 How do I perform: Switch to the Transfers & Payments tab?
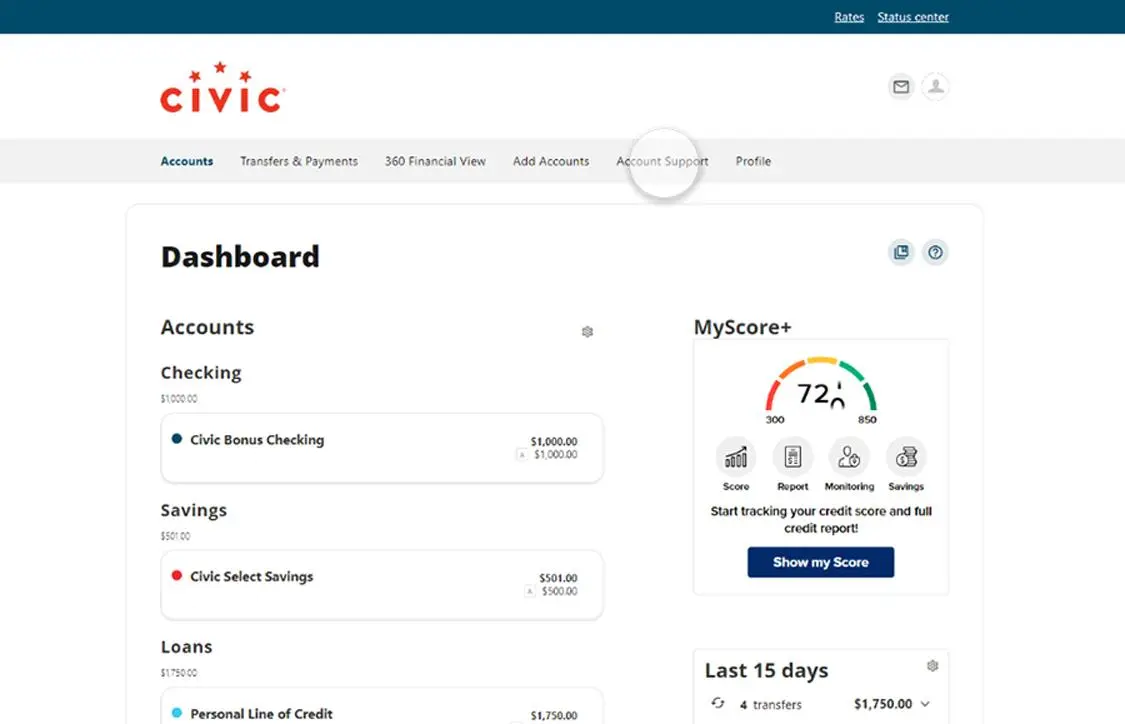pyautogui.click(x=298, y=161)
